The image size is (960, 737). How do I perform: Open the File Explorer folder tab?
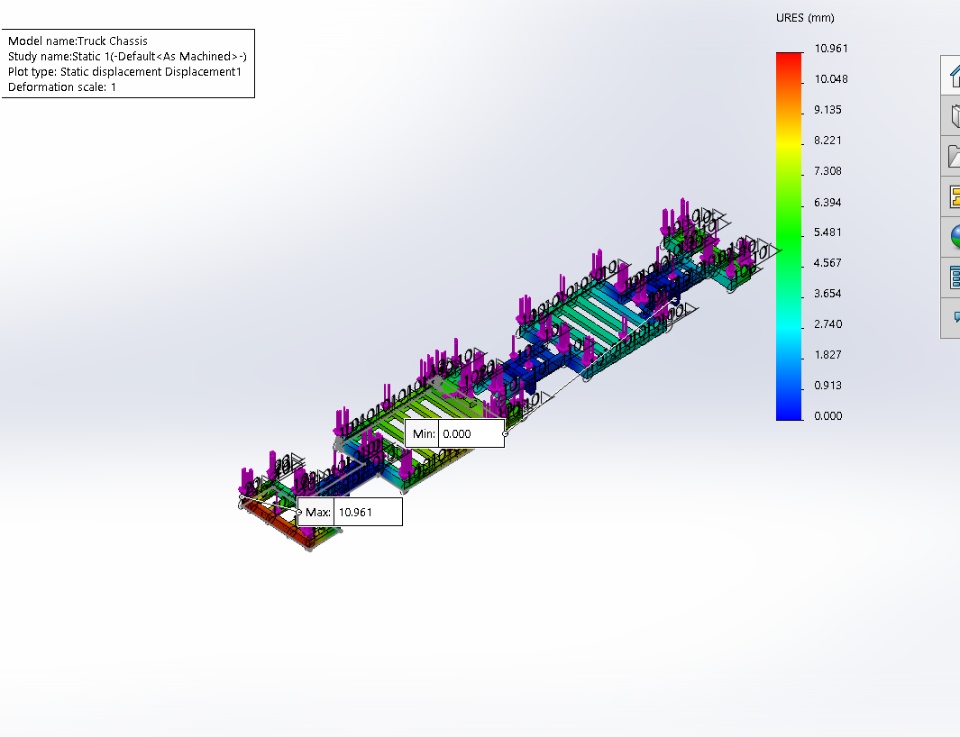(951, 155)
